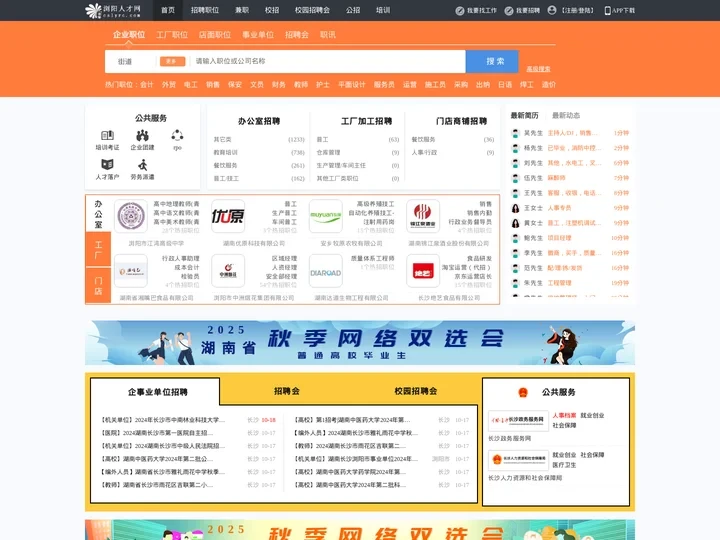Open 【机关单位】湖南长沙浏阳市事业单位2024 listing
The image size is (720, 540).
tap(356, 459)
